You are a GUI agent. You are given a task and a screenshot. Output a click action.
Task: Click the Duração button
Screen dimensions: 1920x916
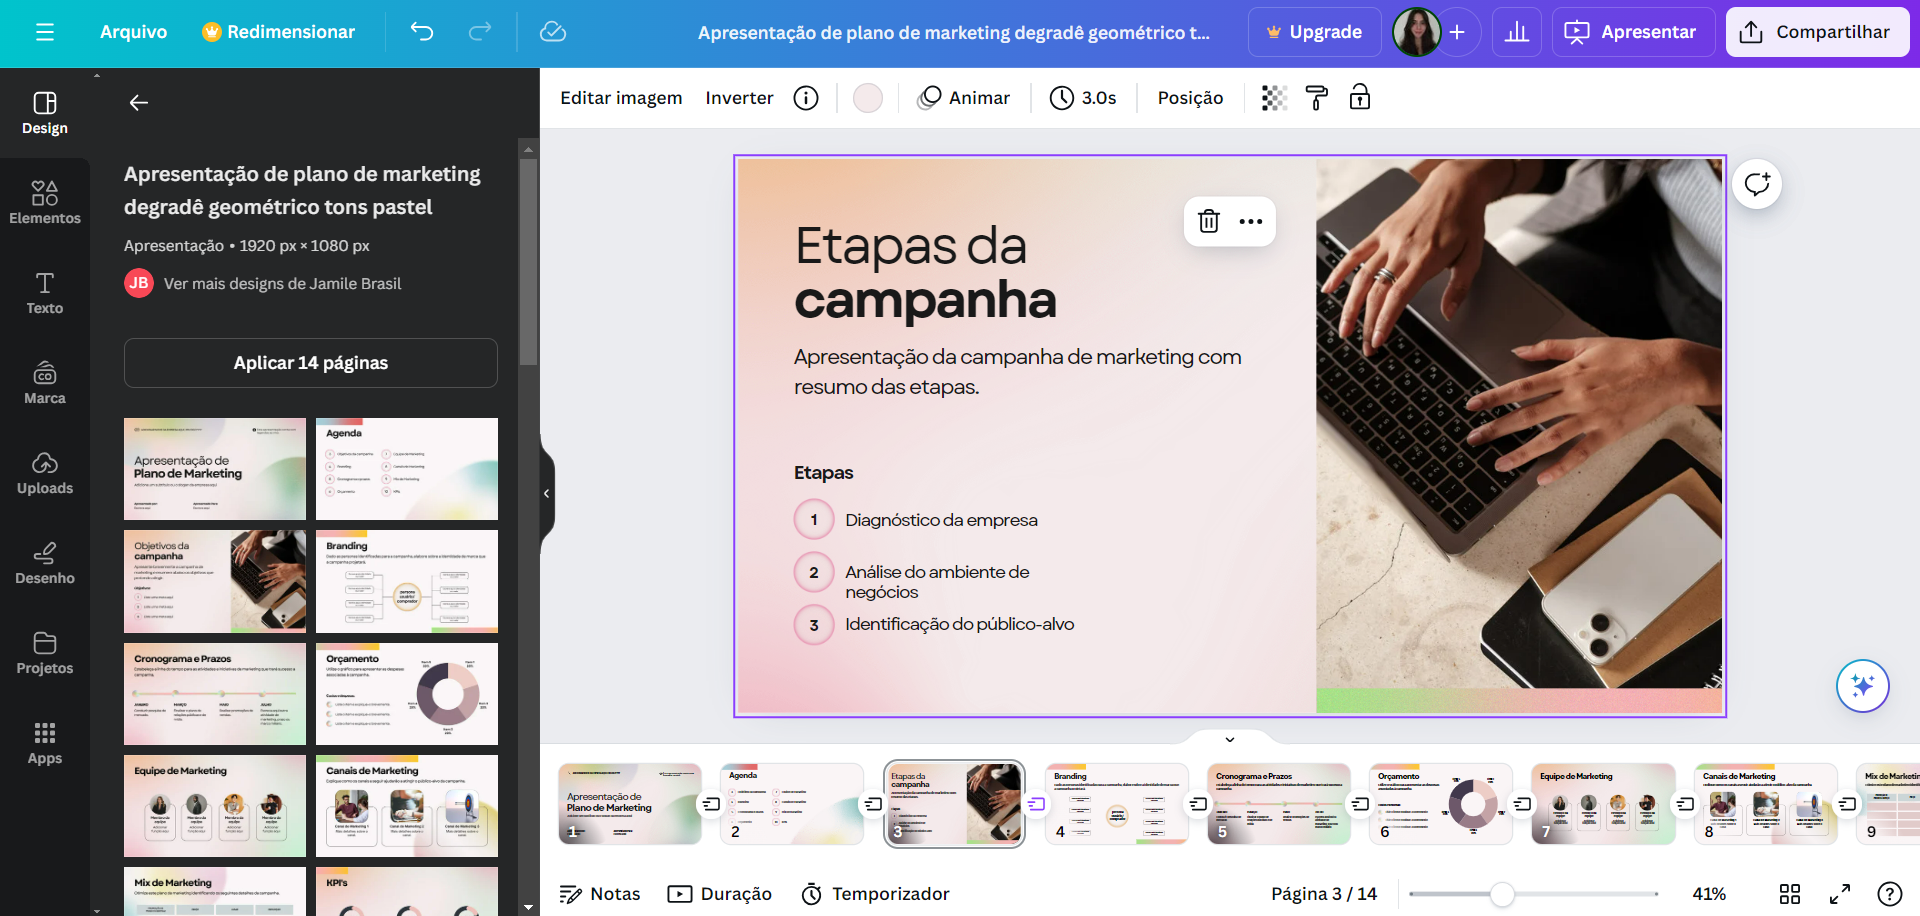click(720, 894)
